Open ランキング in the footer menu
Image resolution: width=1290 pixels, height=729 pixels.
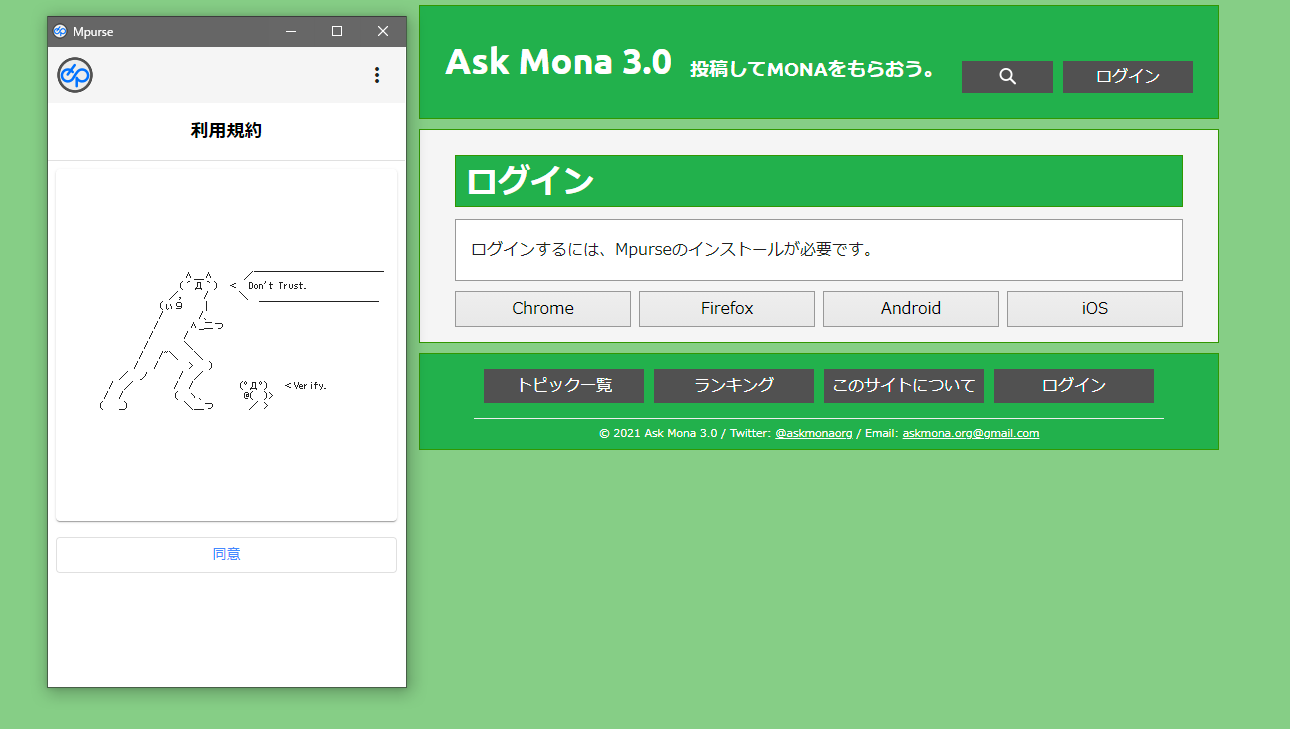(x=734, y=386)
